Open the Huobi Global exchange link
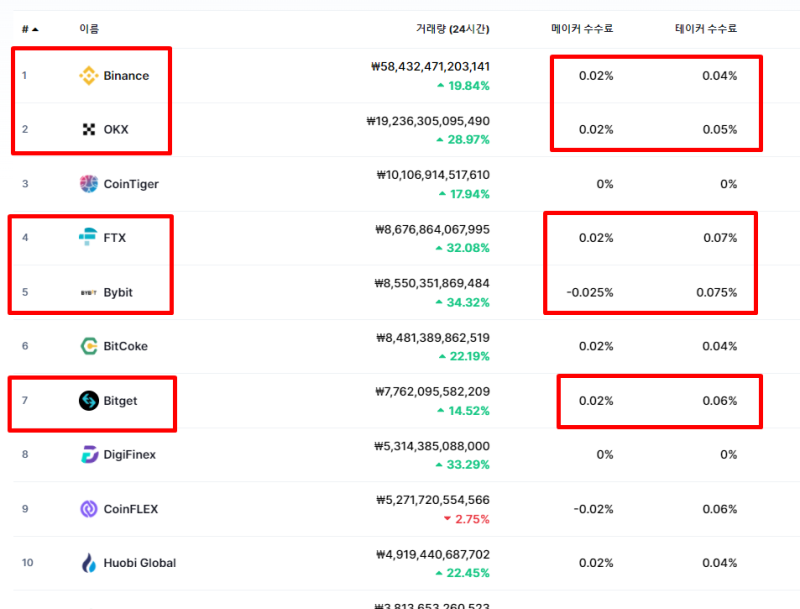Image resolution: width=800 pixels, height=609 pixels. pos(140,563)
